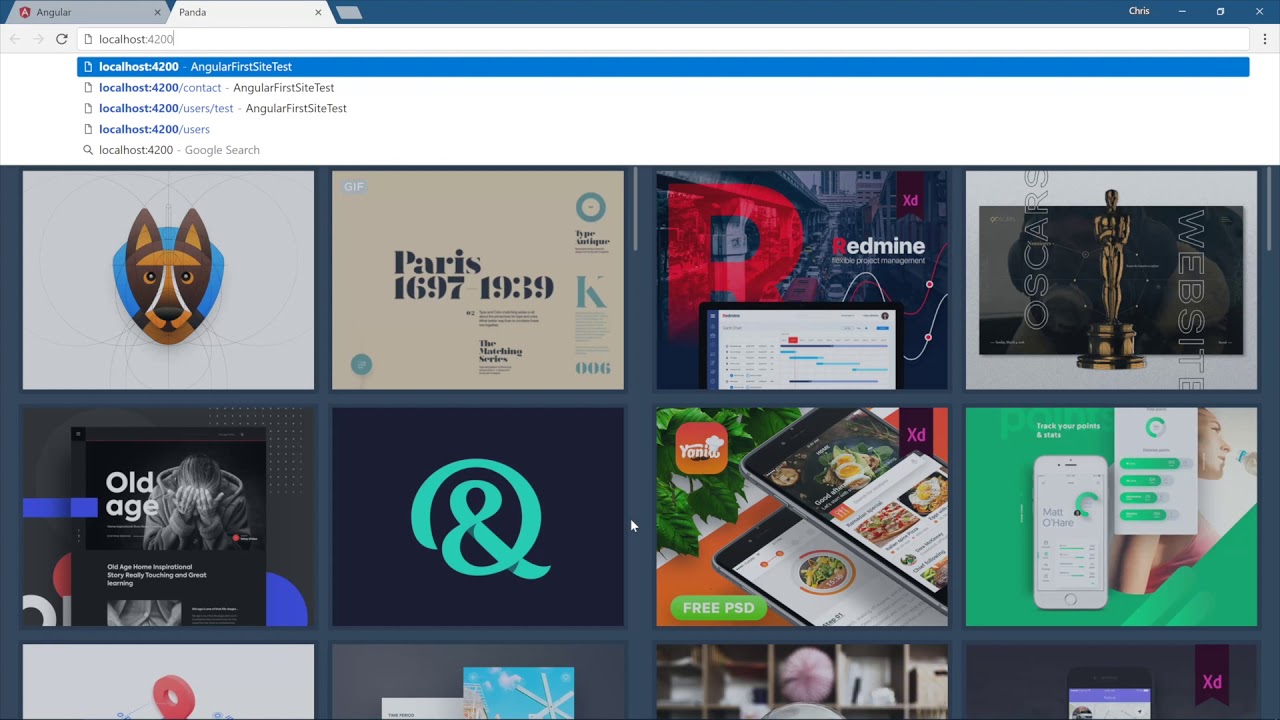Image resolution: width=1280 pixels, height=720 pixels.
Task: Open the bottom-row pink pompom thumbnail
Action: (802, 682)
